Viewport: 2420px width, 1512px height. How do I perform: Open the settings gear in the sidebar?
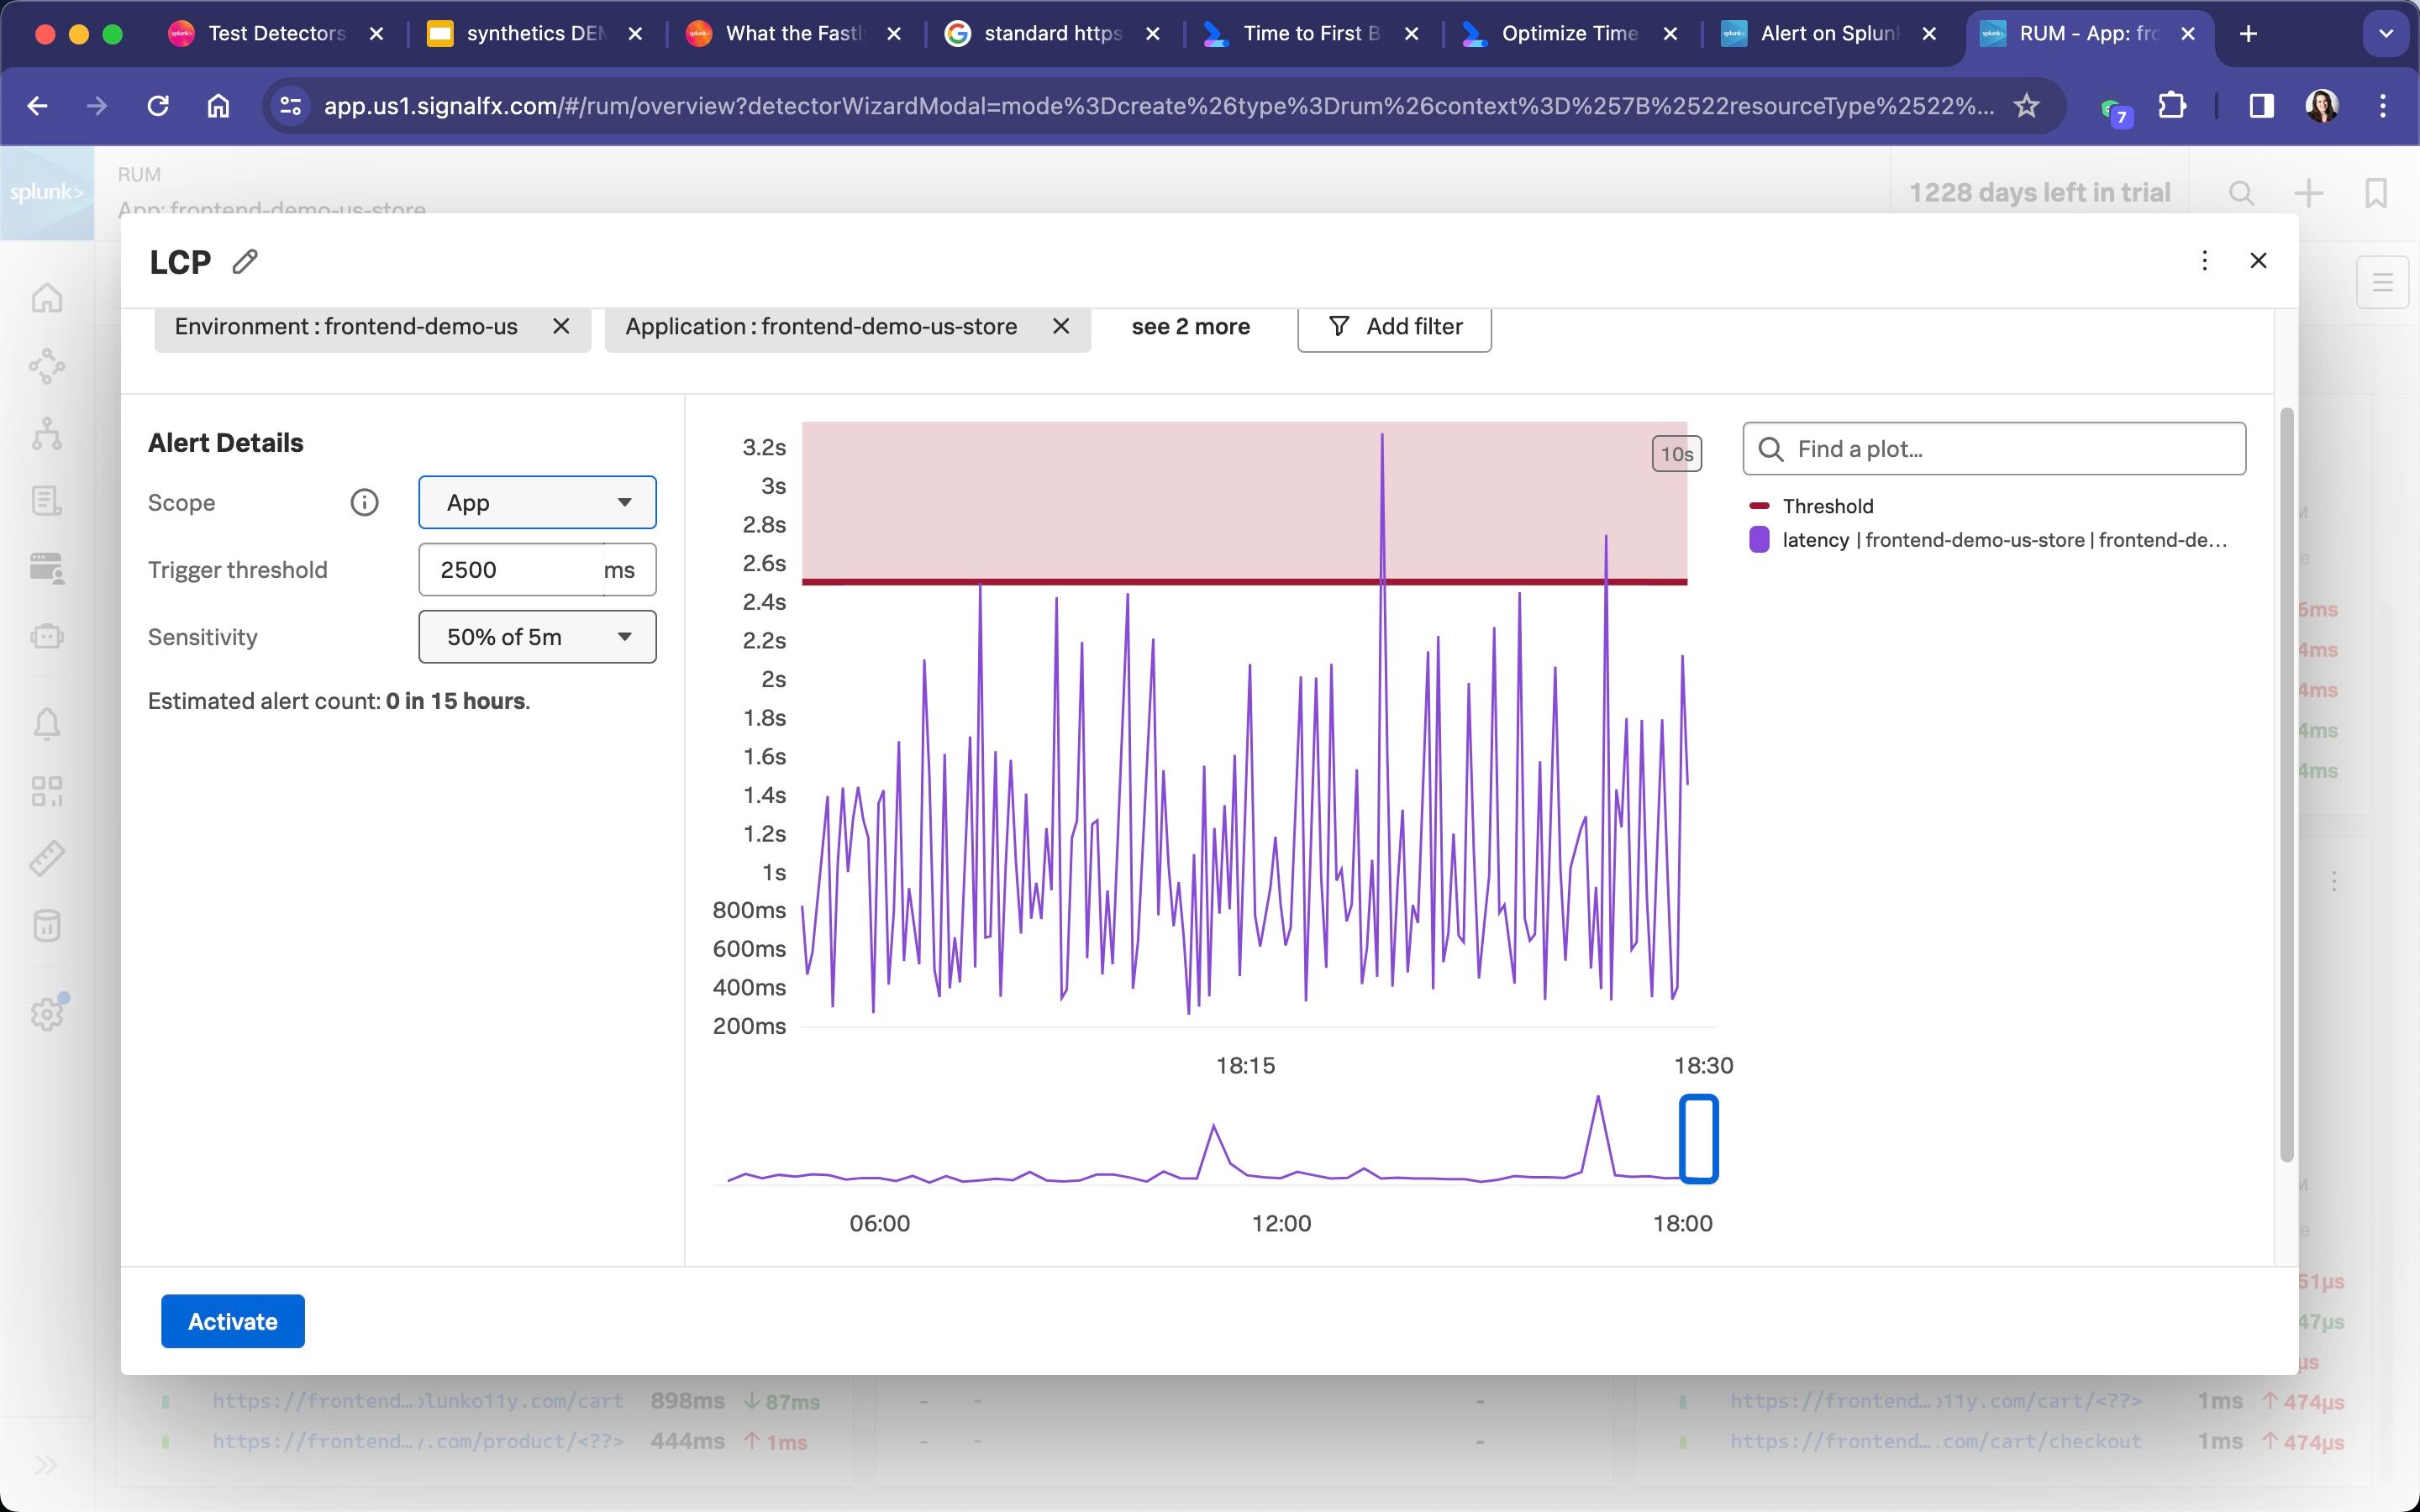pos(47,1014)
